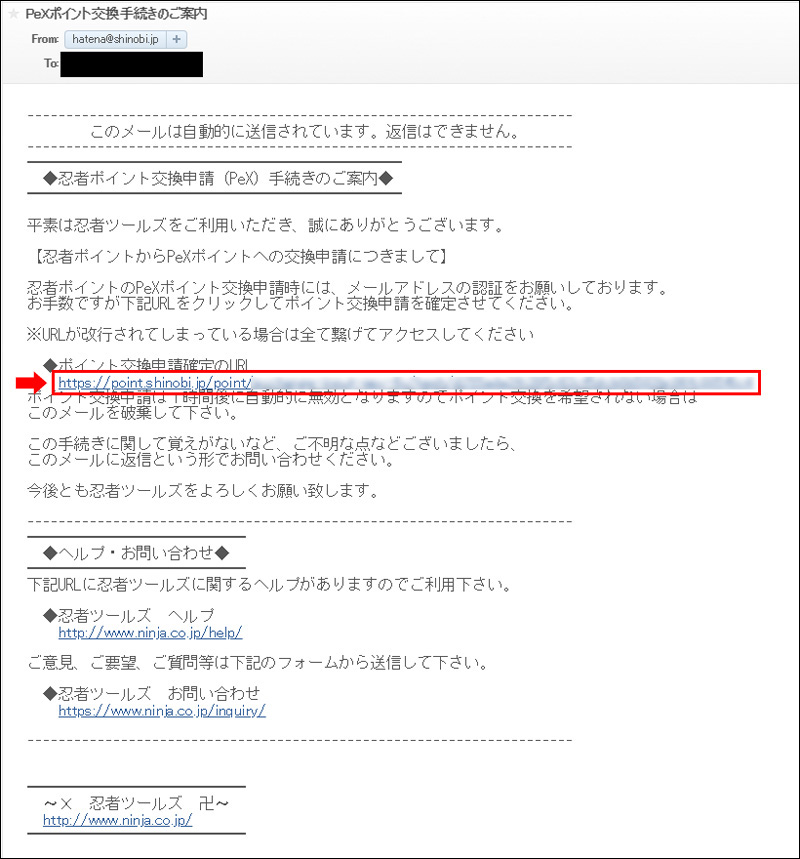Click the To label in header
Viewport: 800px width, 859px height.
click(51, 64)
